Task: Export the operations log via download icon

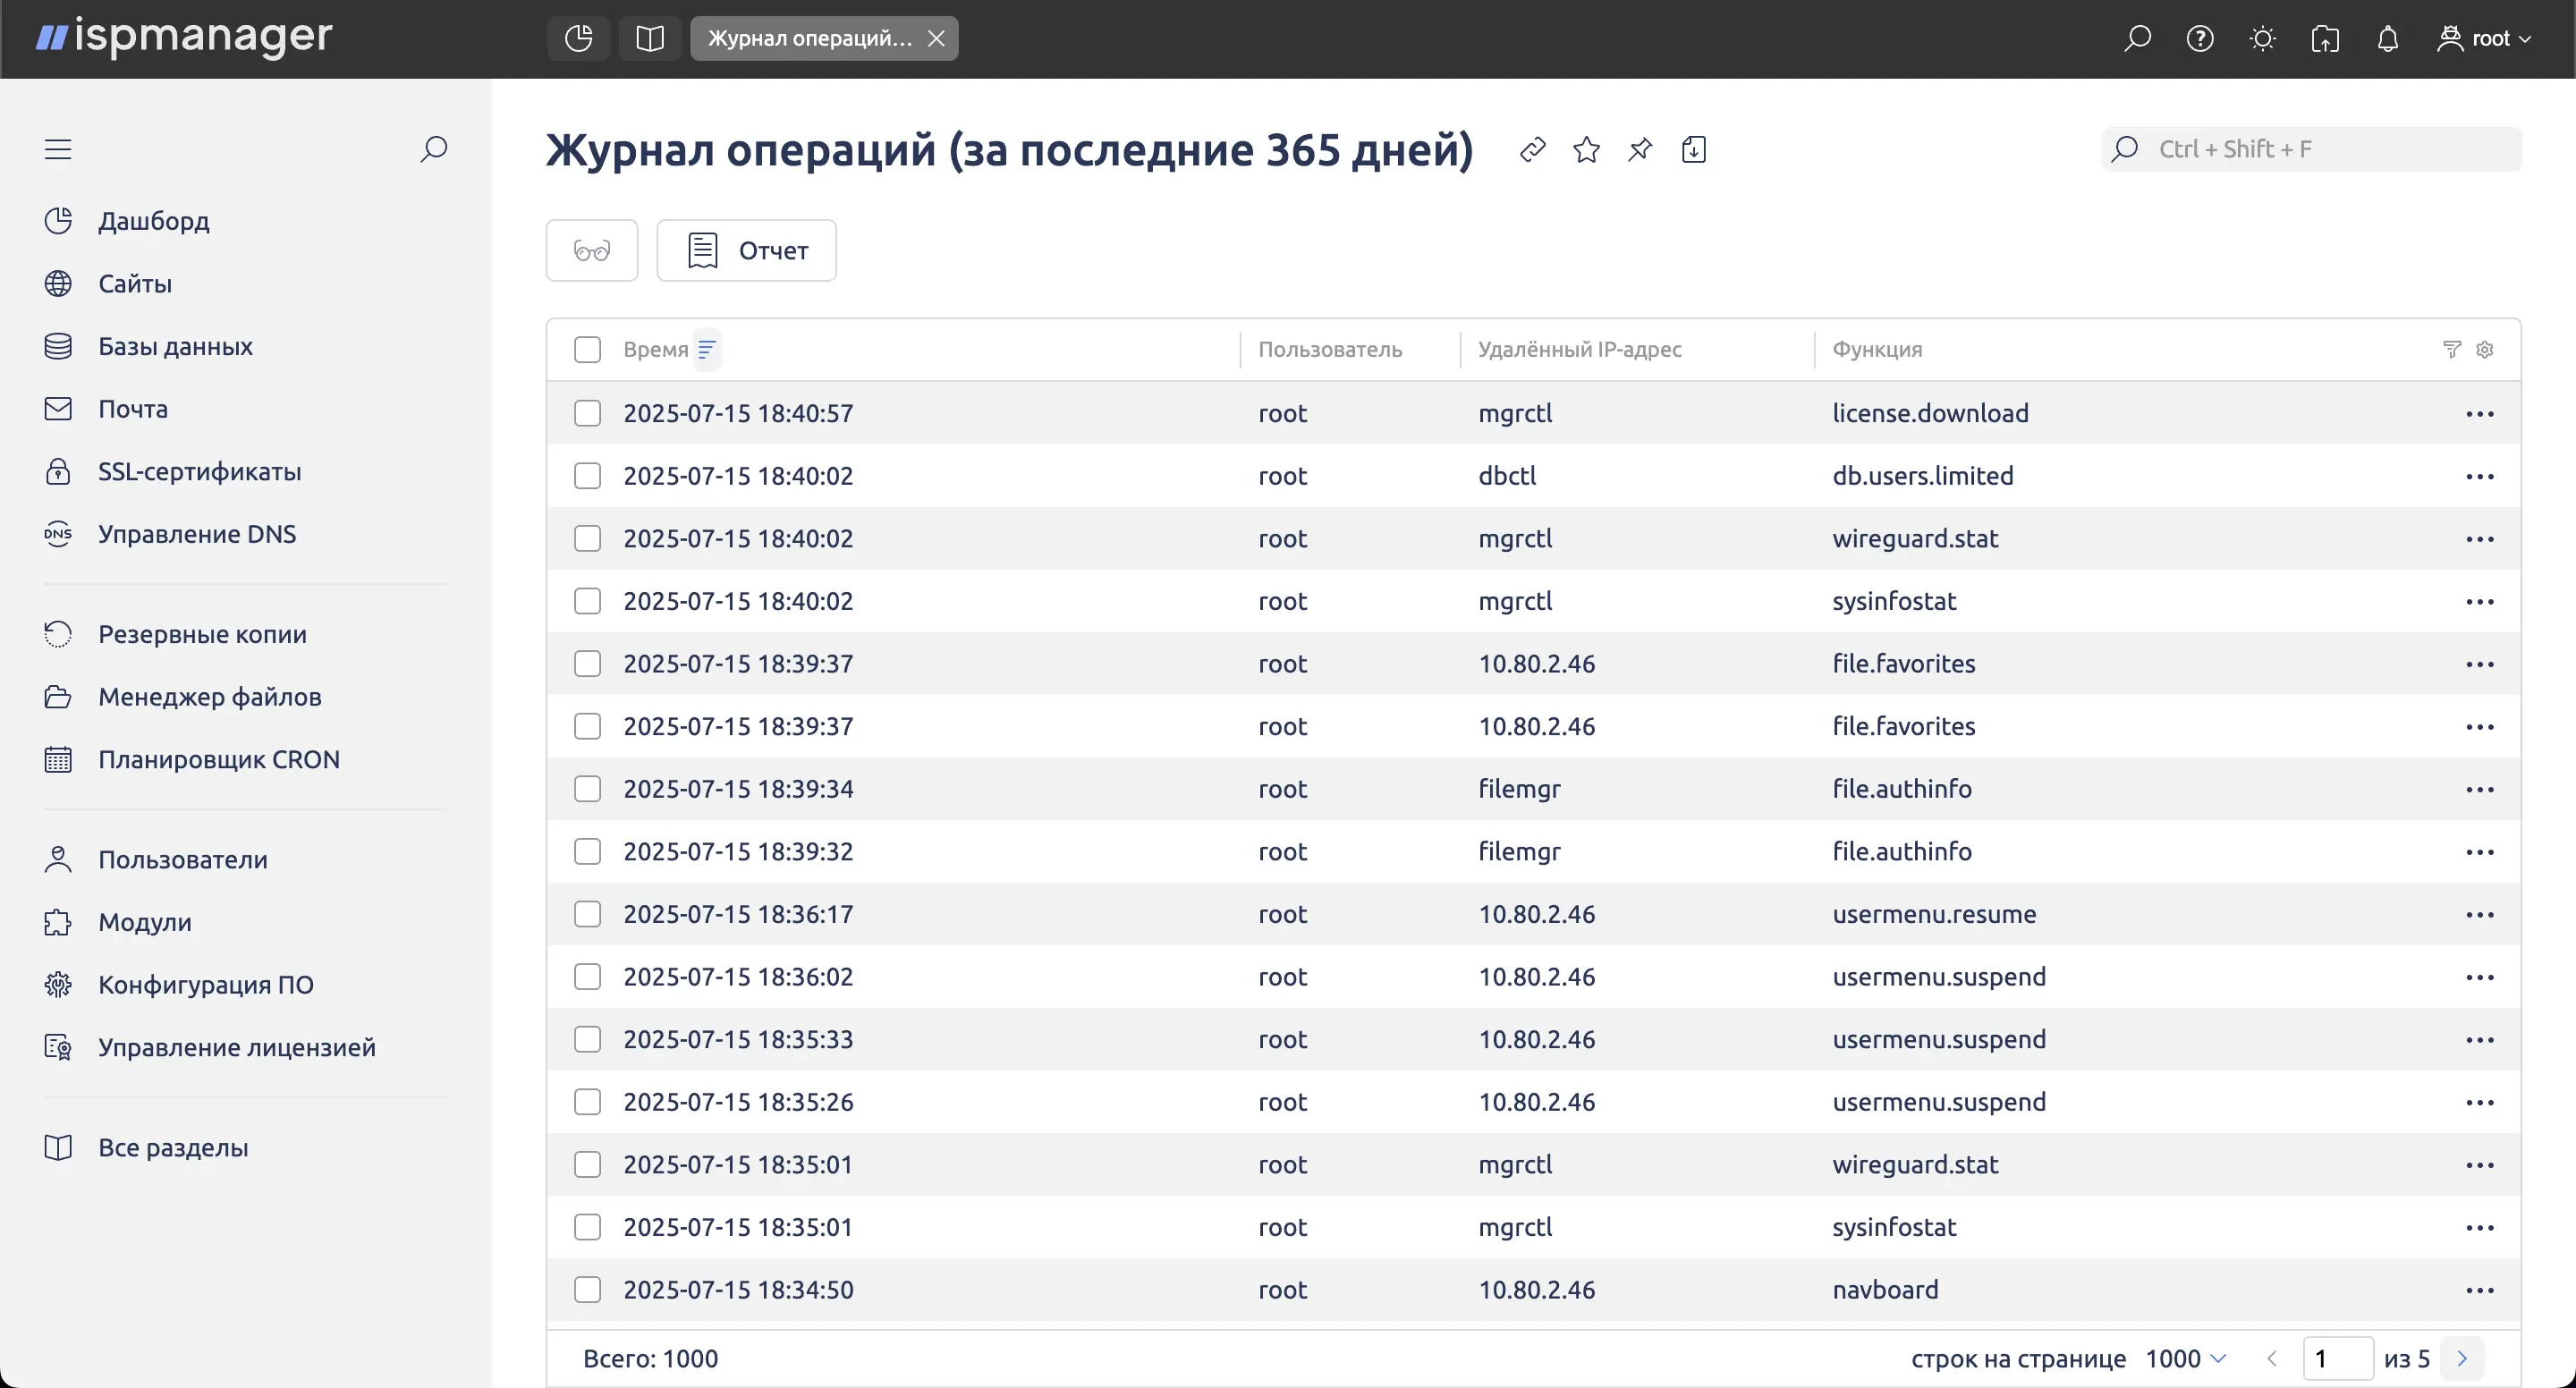Action: point(1694,150)
